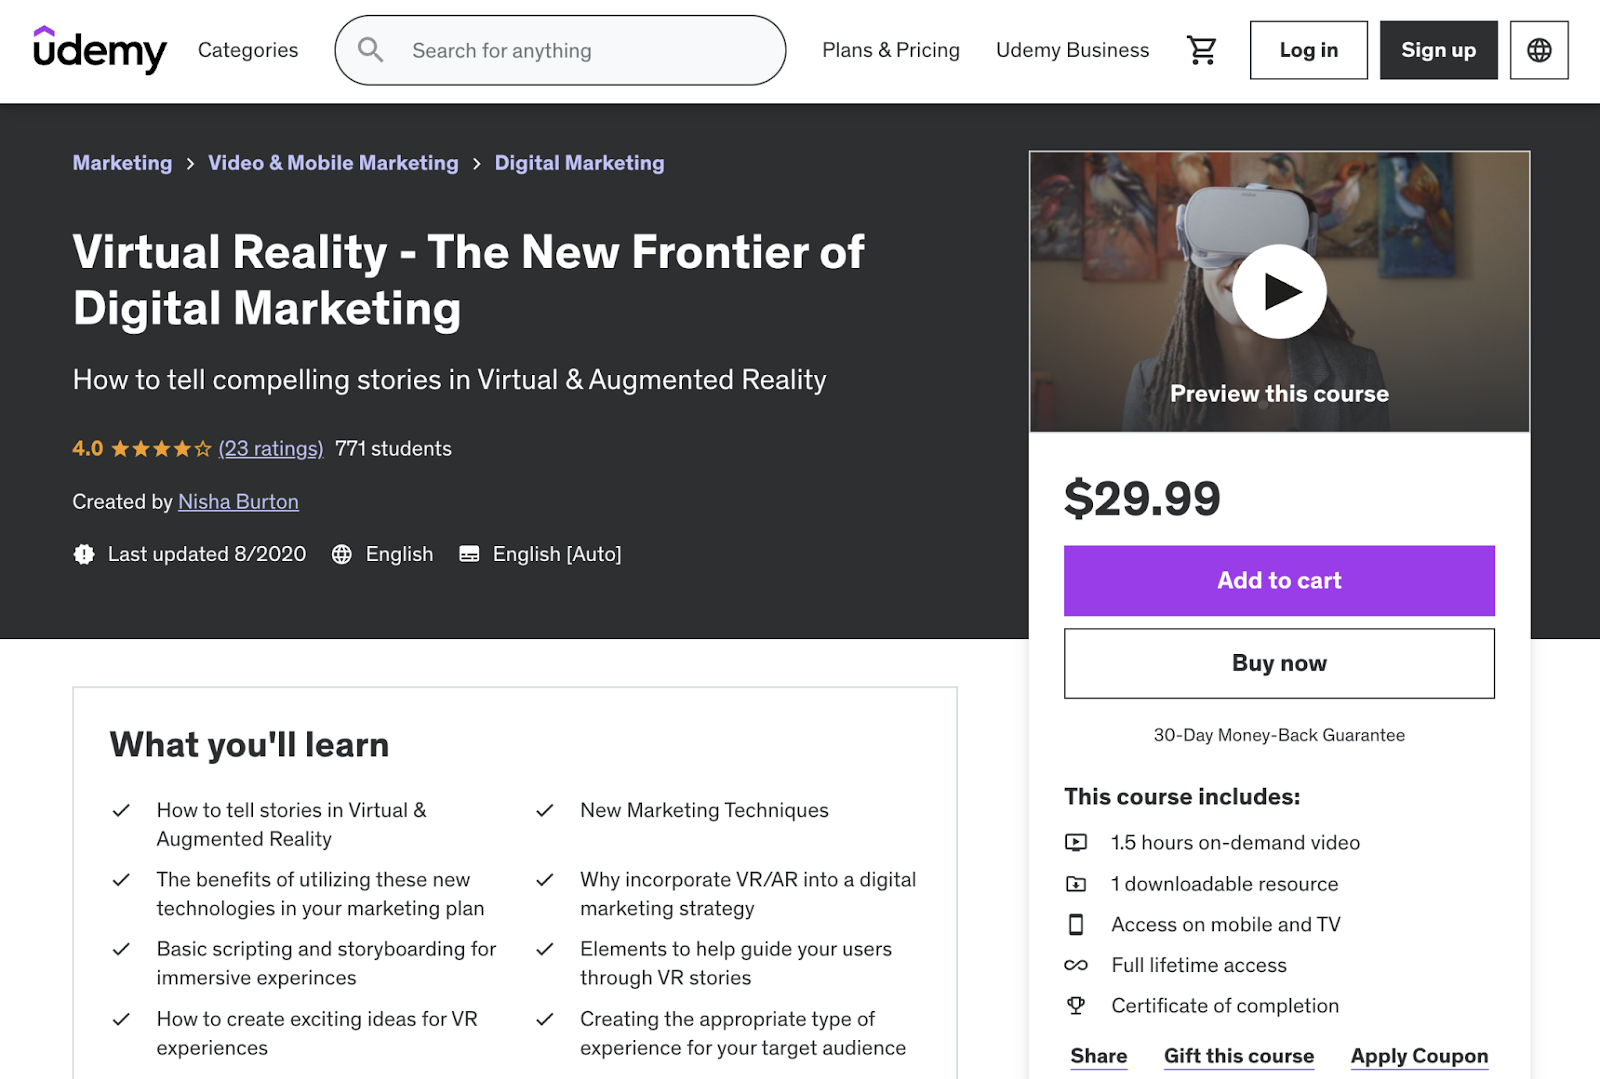Click the last updated alert icon
The image size is (1600, 1079).
pos(83,553)
